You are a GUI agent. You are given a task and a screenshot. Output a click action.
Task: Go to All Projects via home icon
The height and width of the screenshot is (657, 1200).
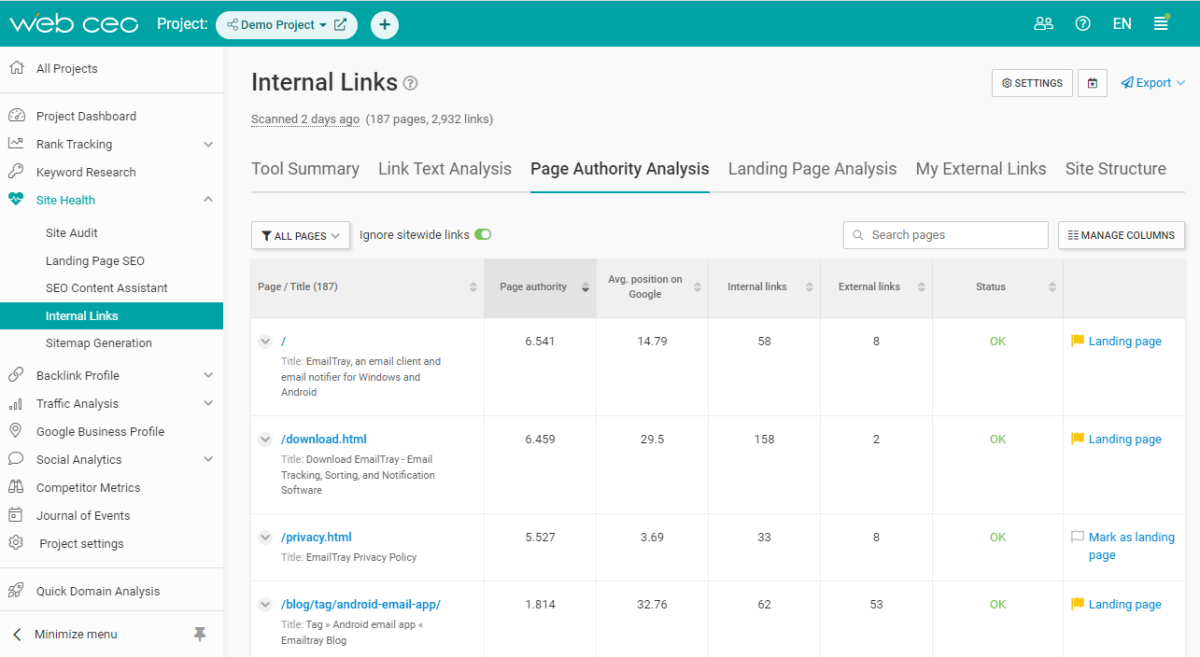(x=16, y=67)
